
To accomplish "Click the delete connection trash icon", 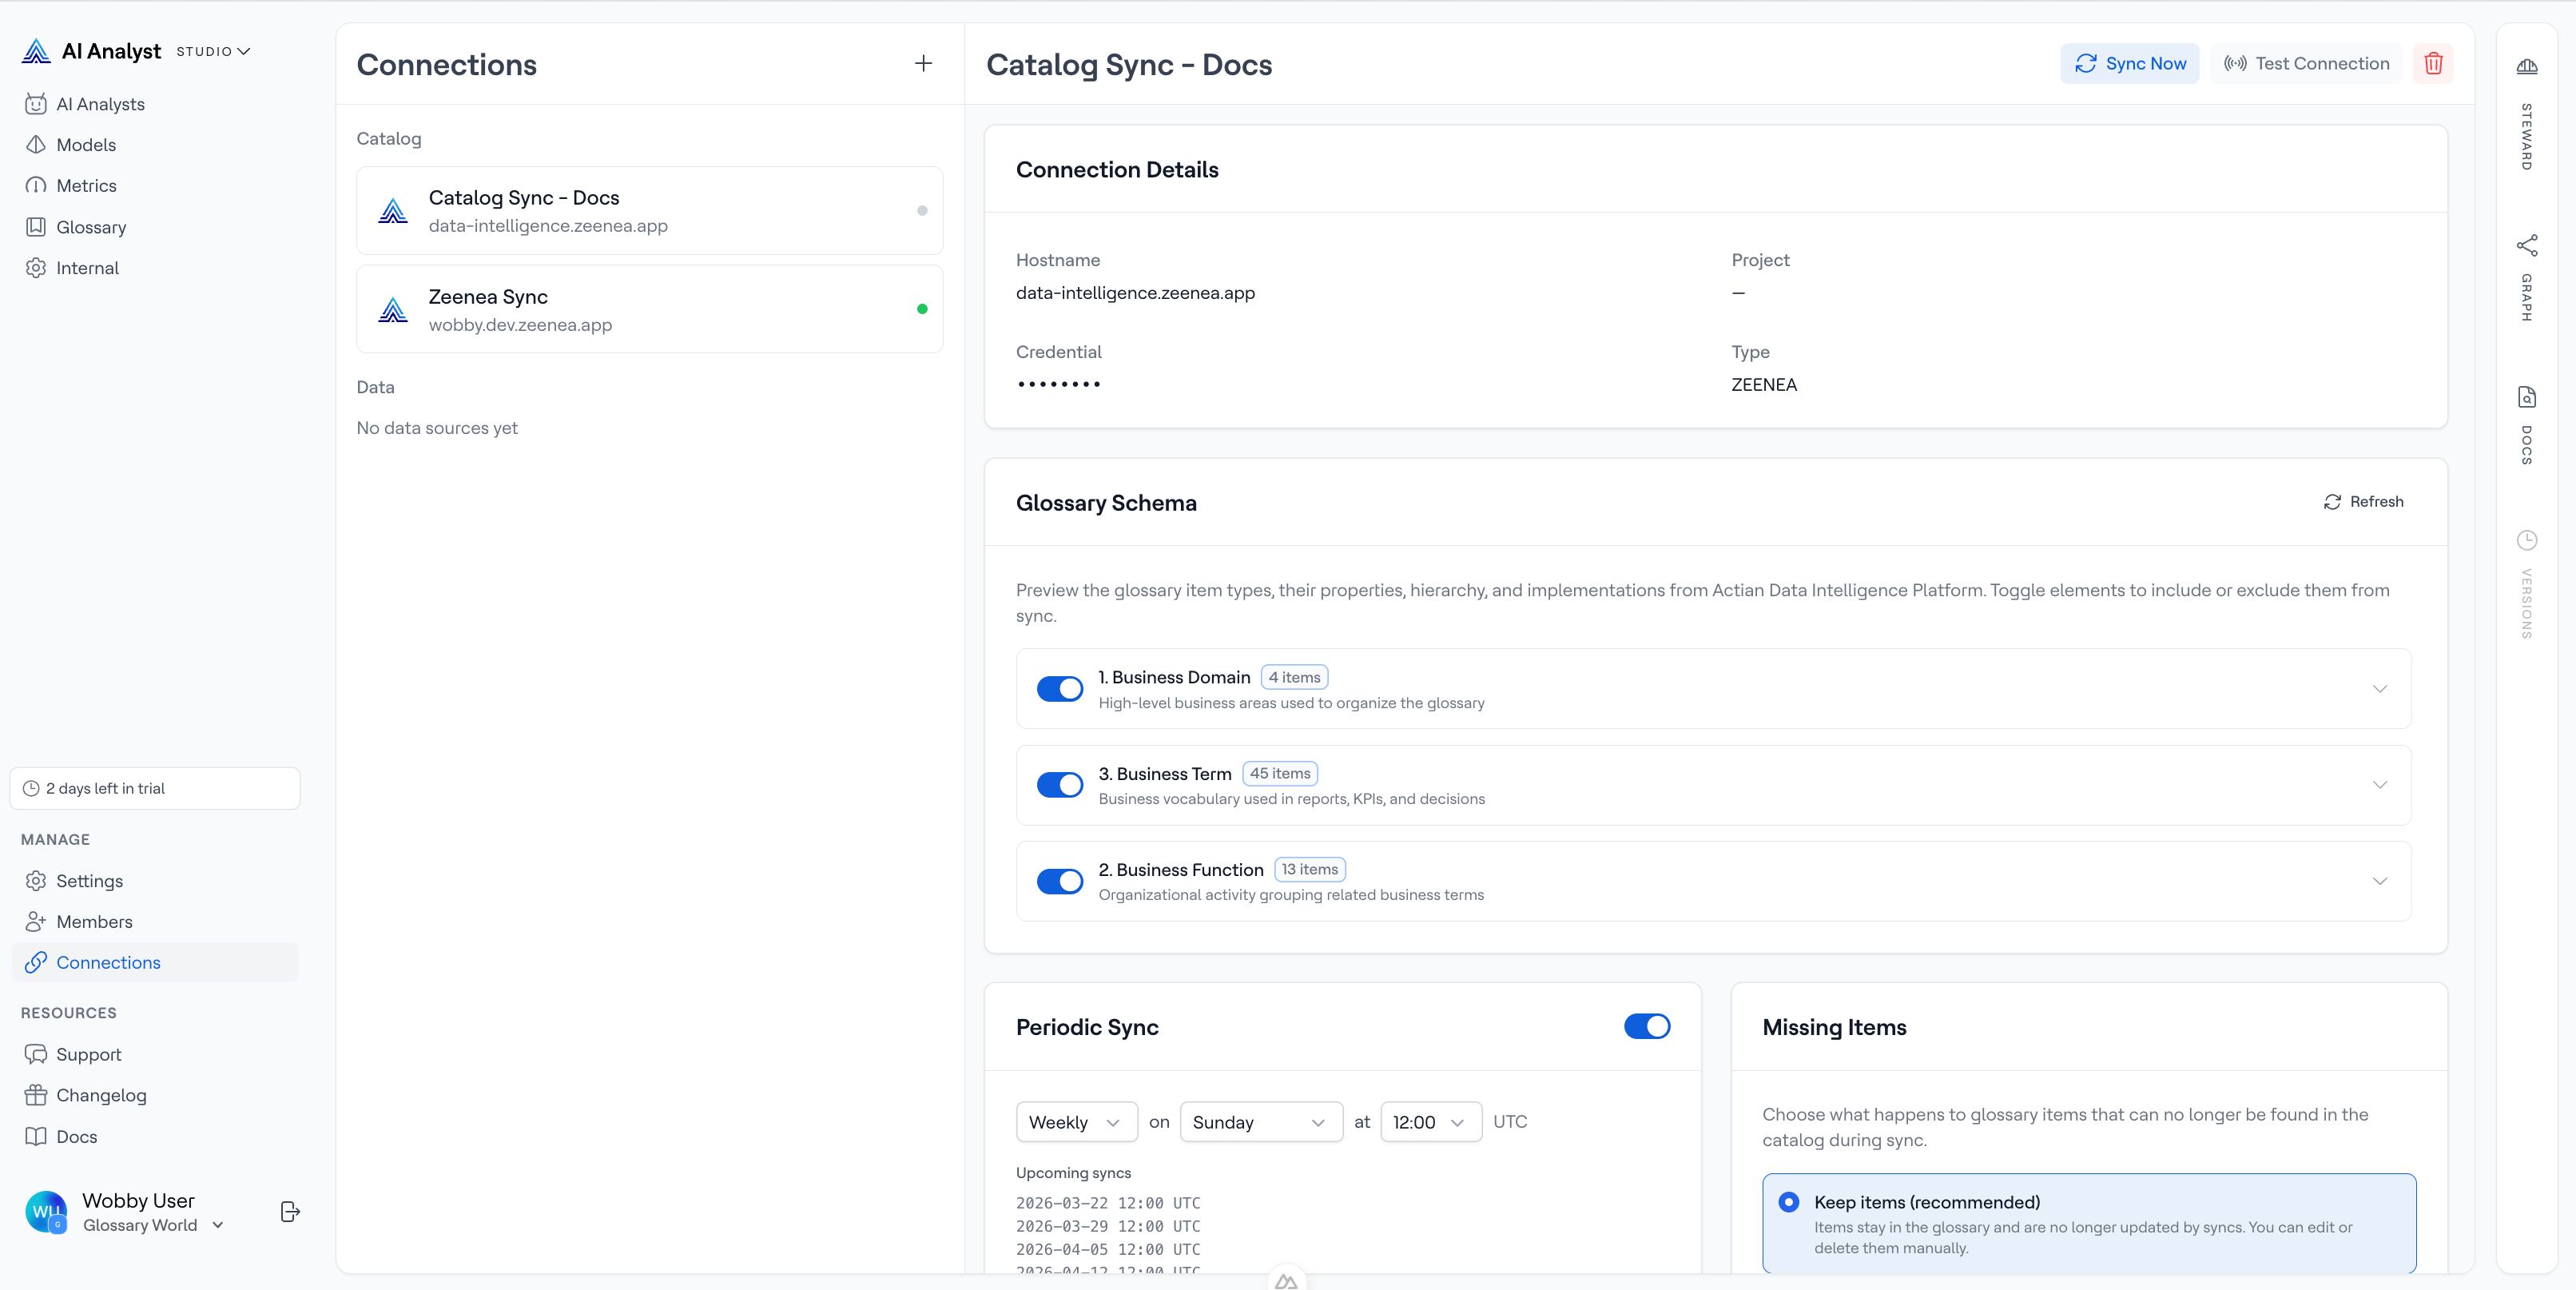I will point(2434,63).
